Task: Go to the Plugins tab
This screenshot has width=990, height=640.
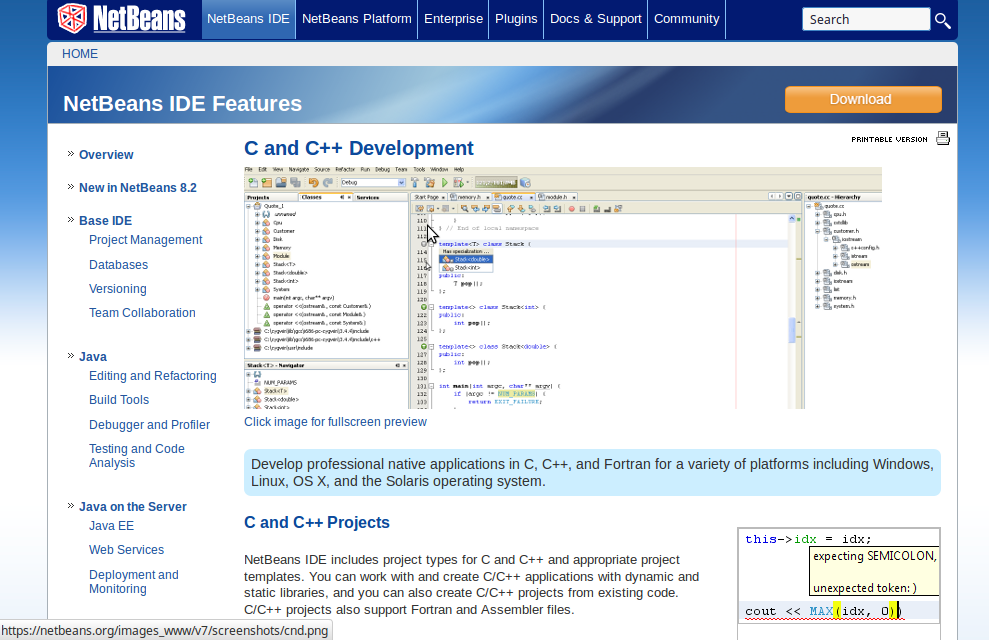Action: (516, 19)
